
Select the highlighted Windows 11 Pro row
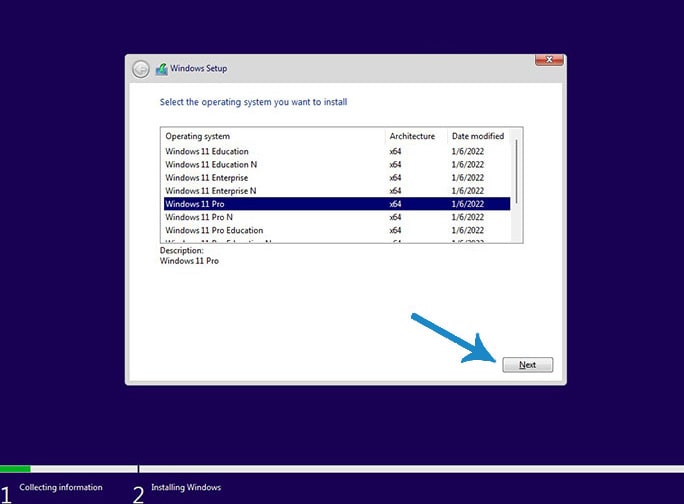[195, 204]
